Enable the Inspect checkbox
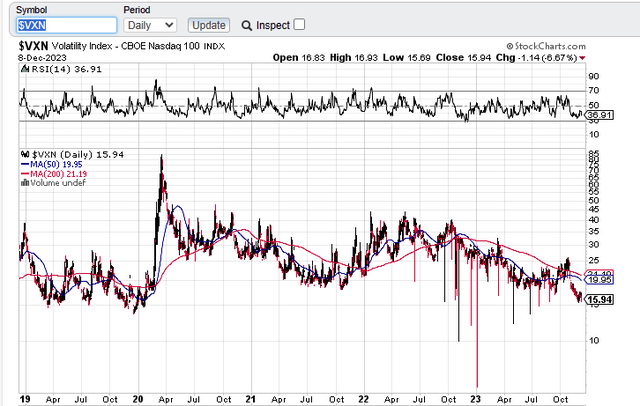Viewport: 640px width, 406px height. pyautogui.click(x=299, y=24)
